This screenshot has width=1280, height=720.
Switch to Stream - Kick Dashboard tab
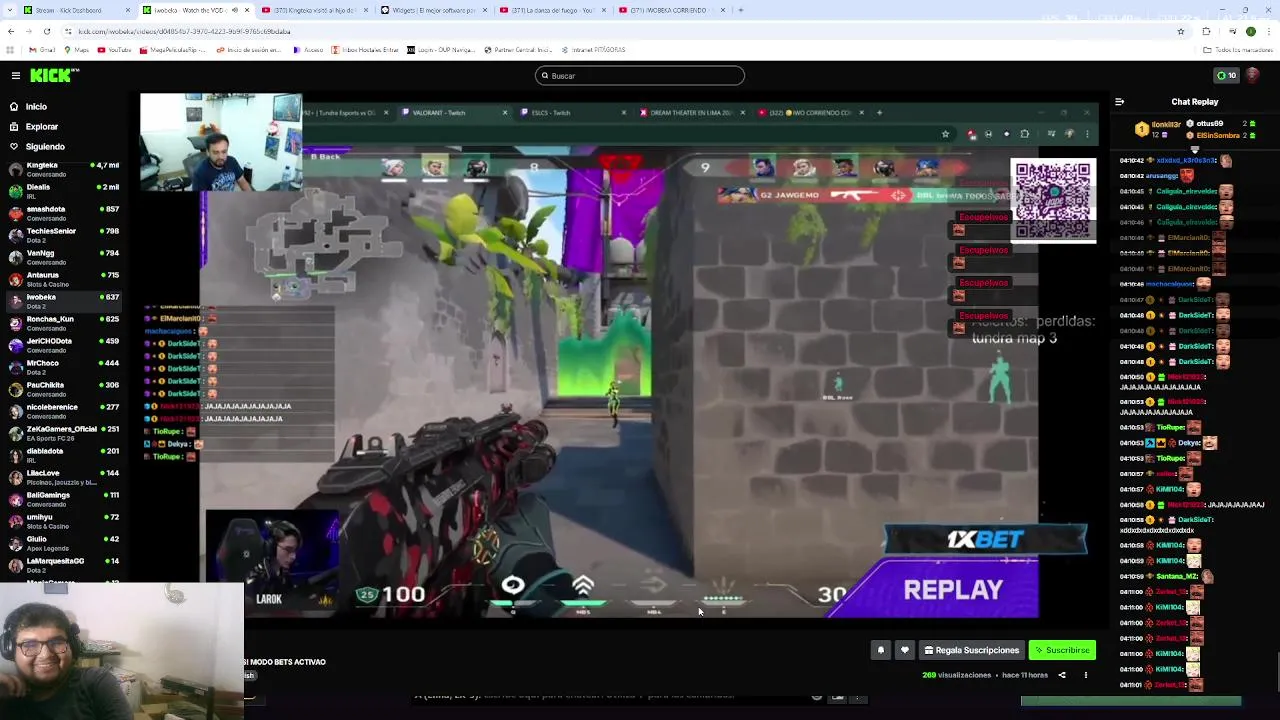[77, 10]
